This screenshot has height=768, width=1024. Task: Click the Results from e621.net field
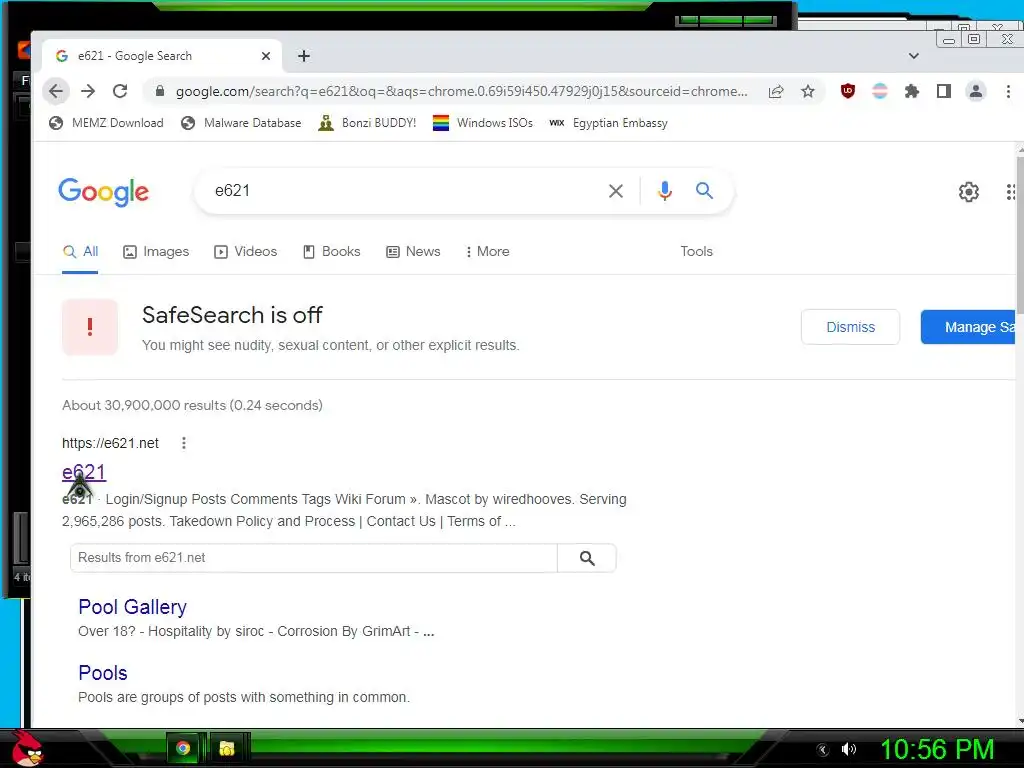coord(313,558)
